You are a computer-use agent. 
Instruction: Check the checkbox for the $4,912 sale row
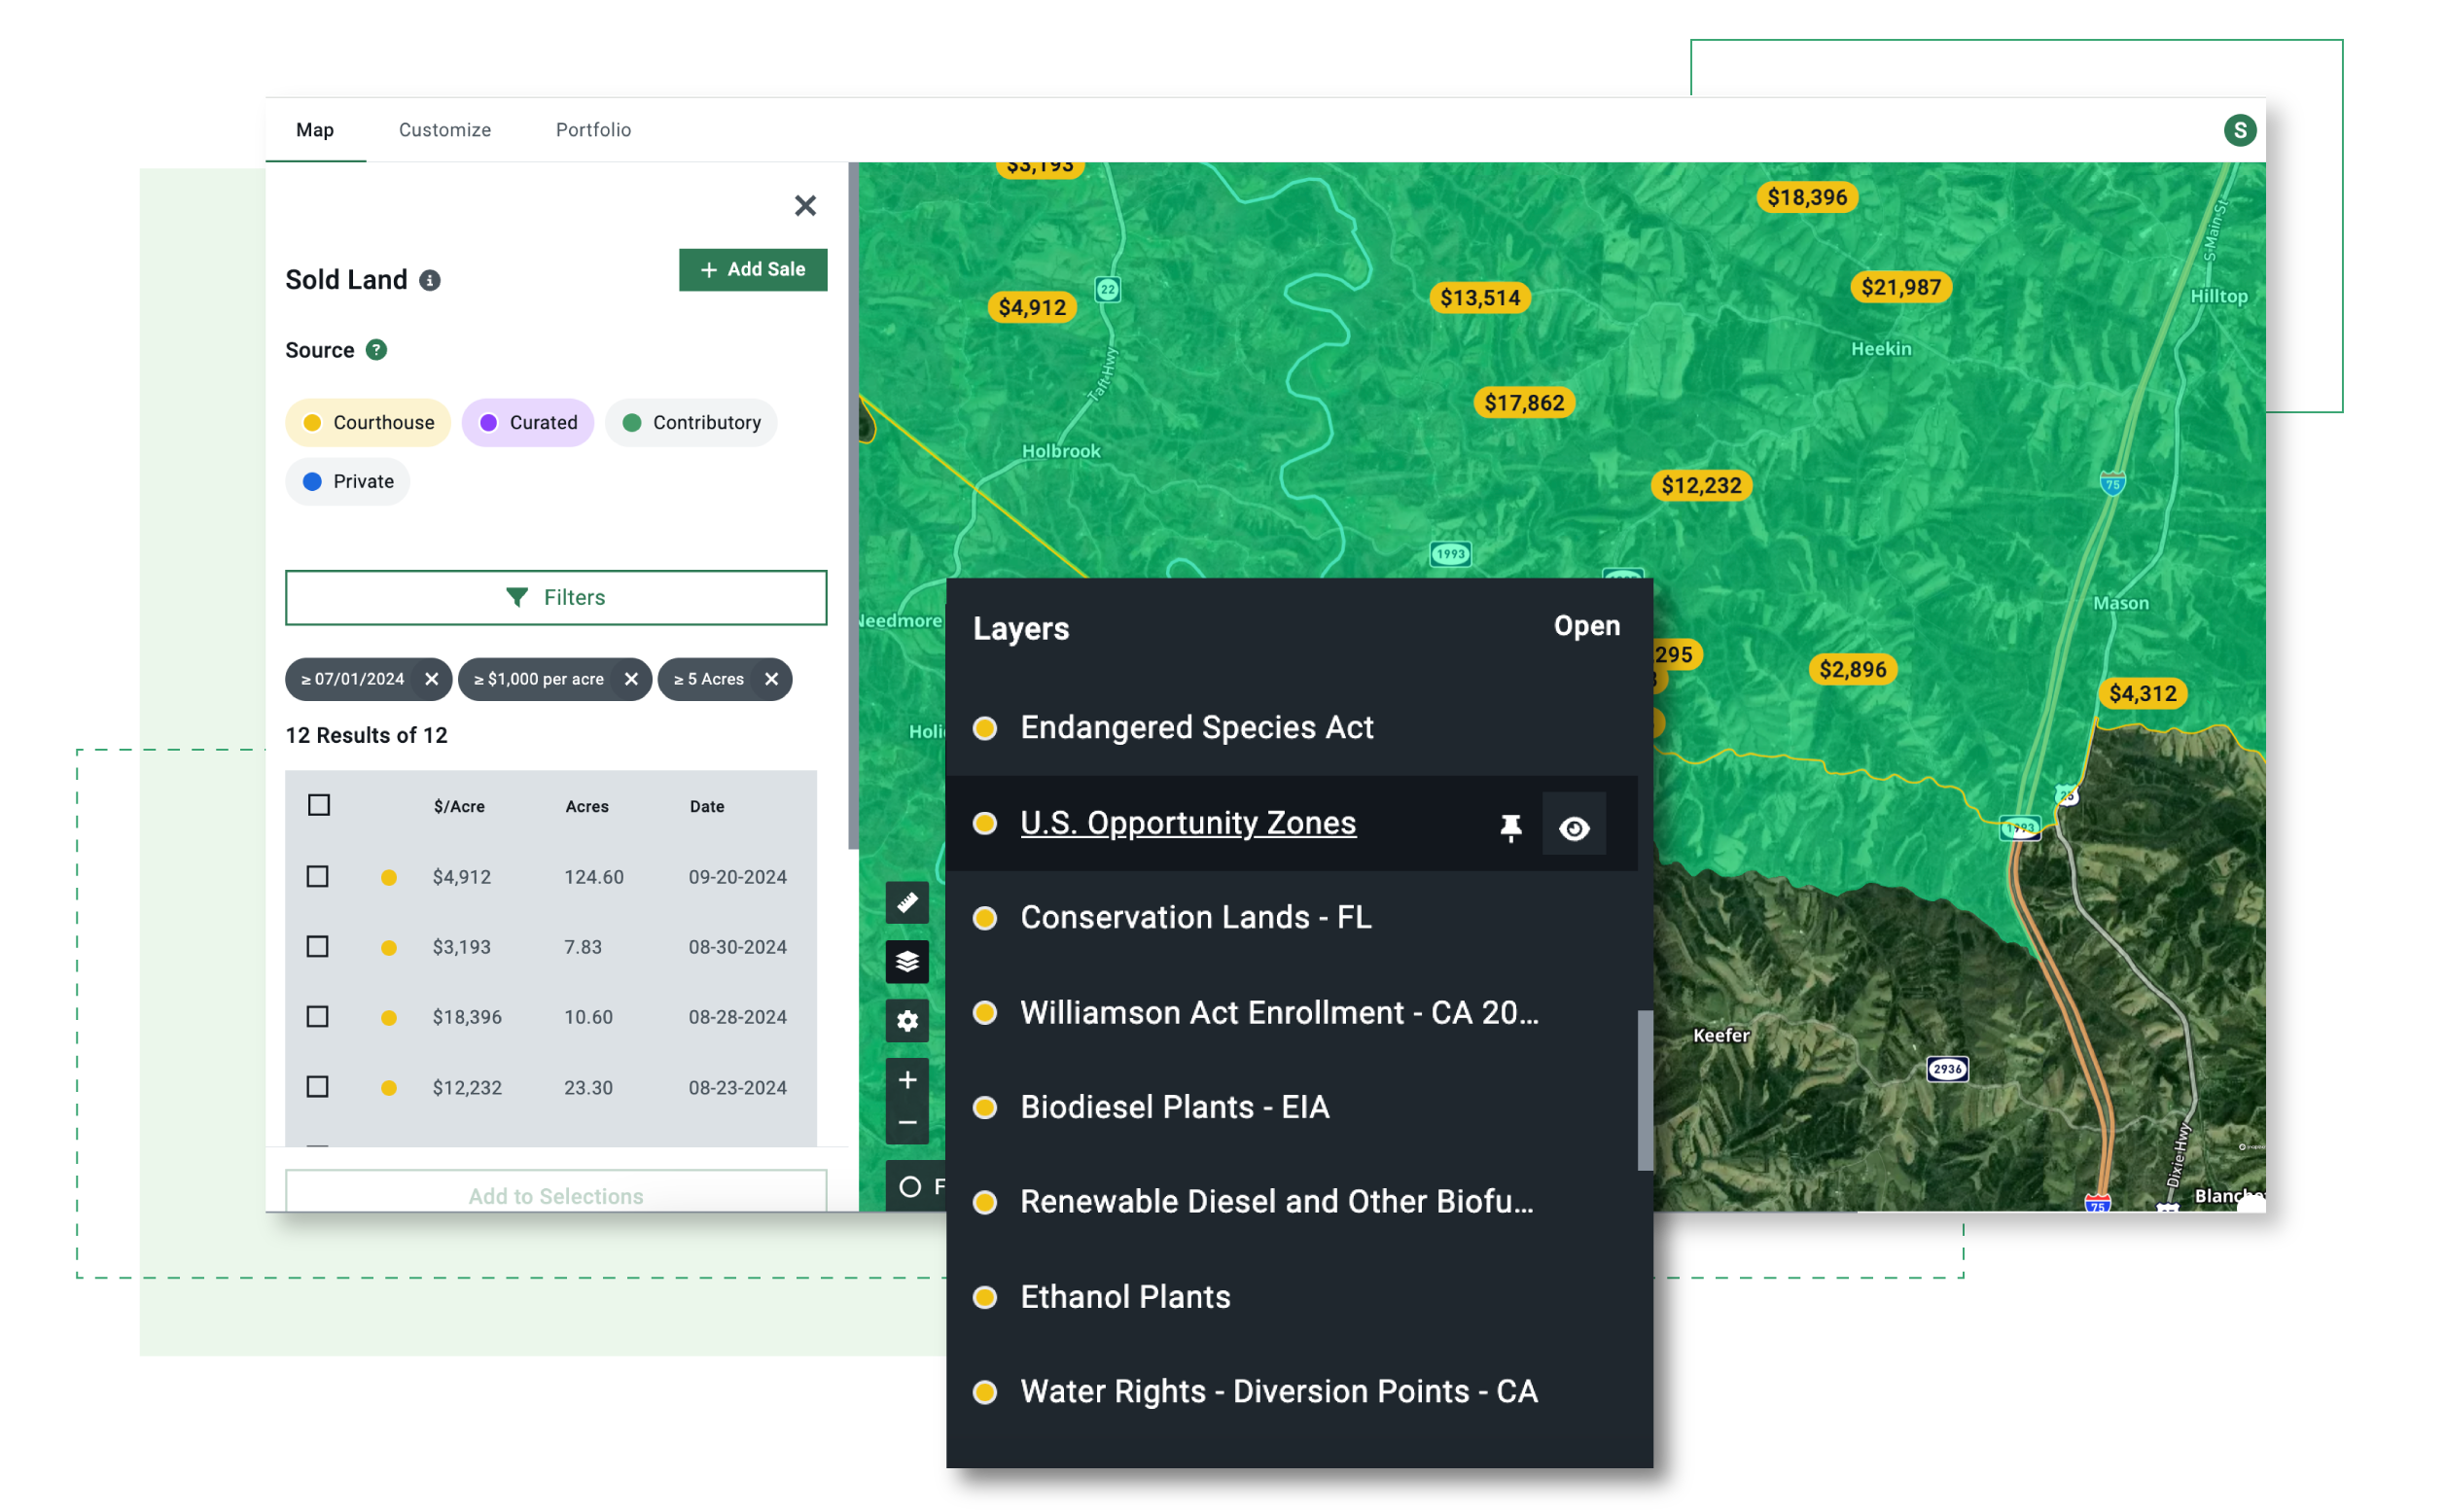pyautogui.click(x=319, y=877)
